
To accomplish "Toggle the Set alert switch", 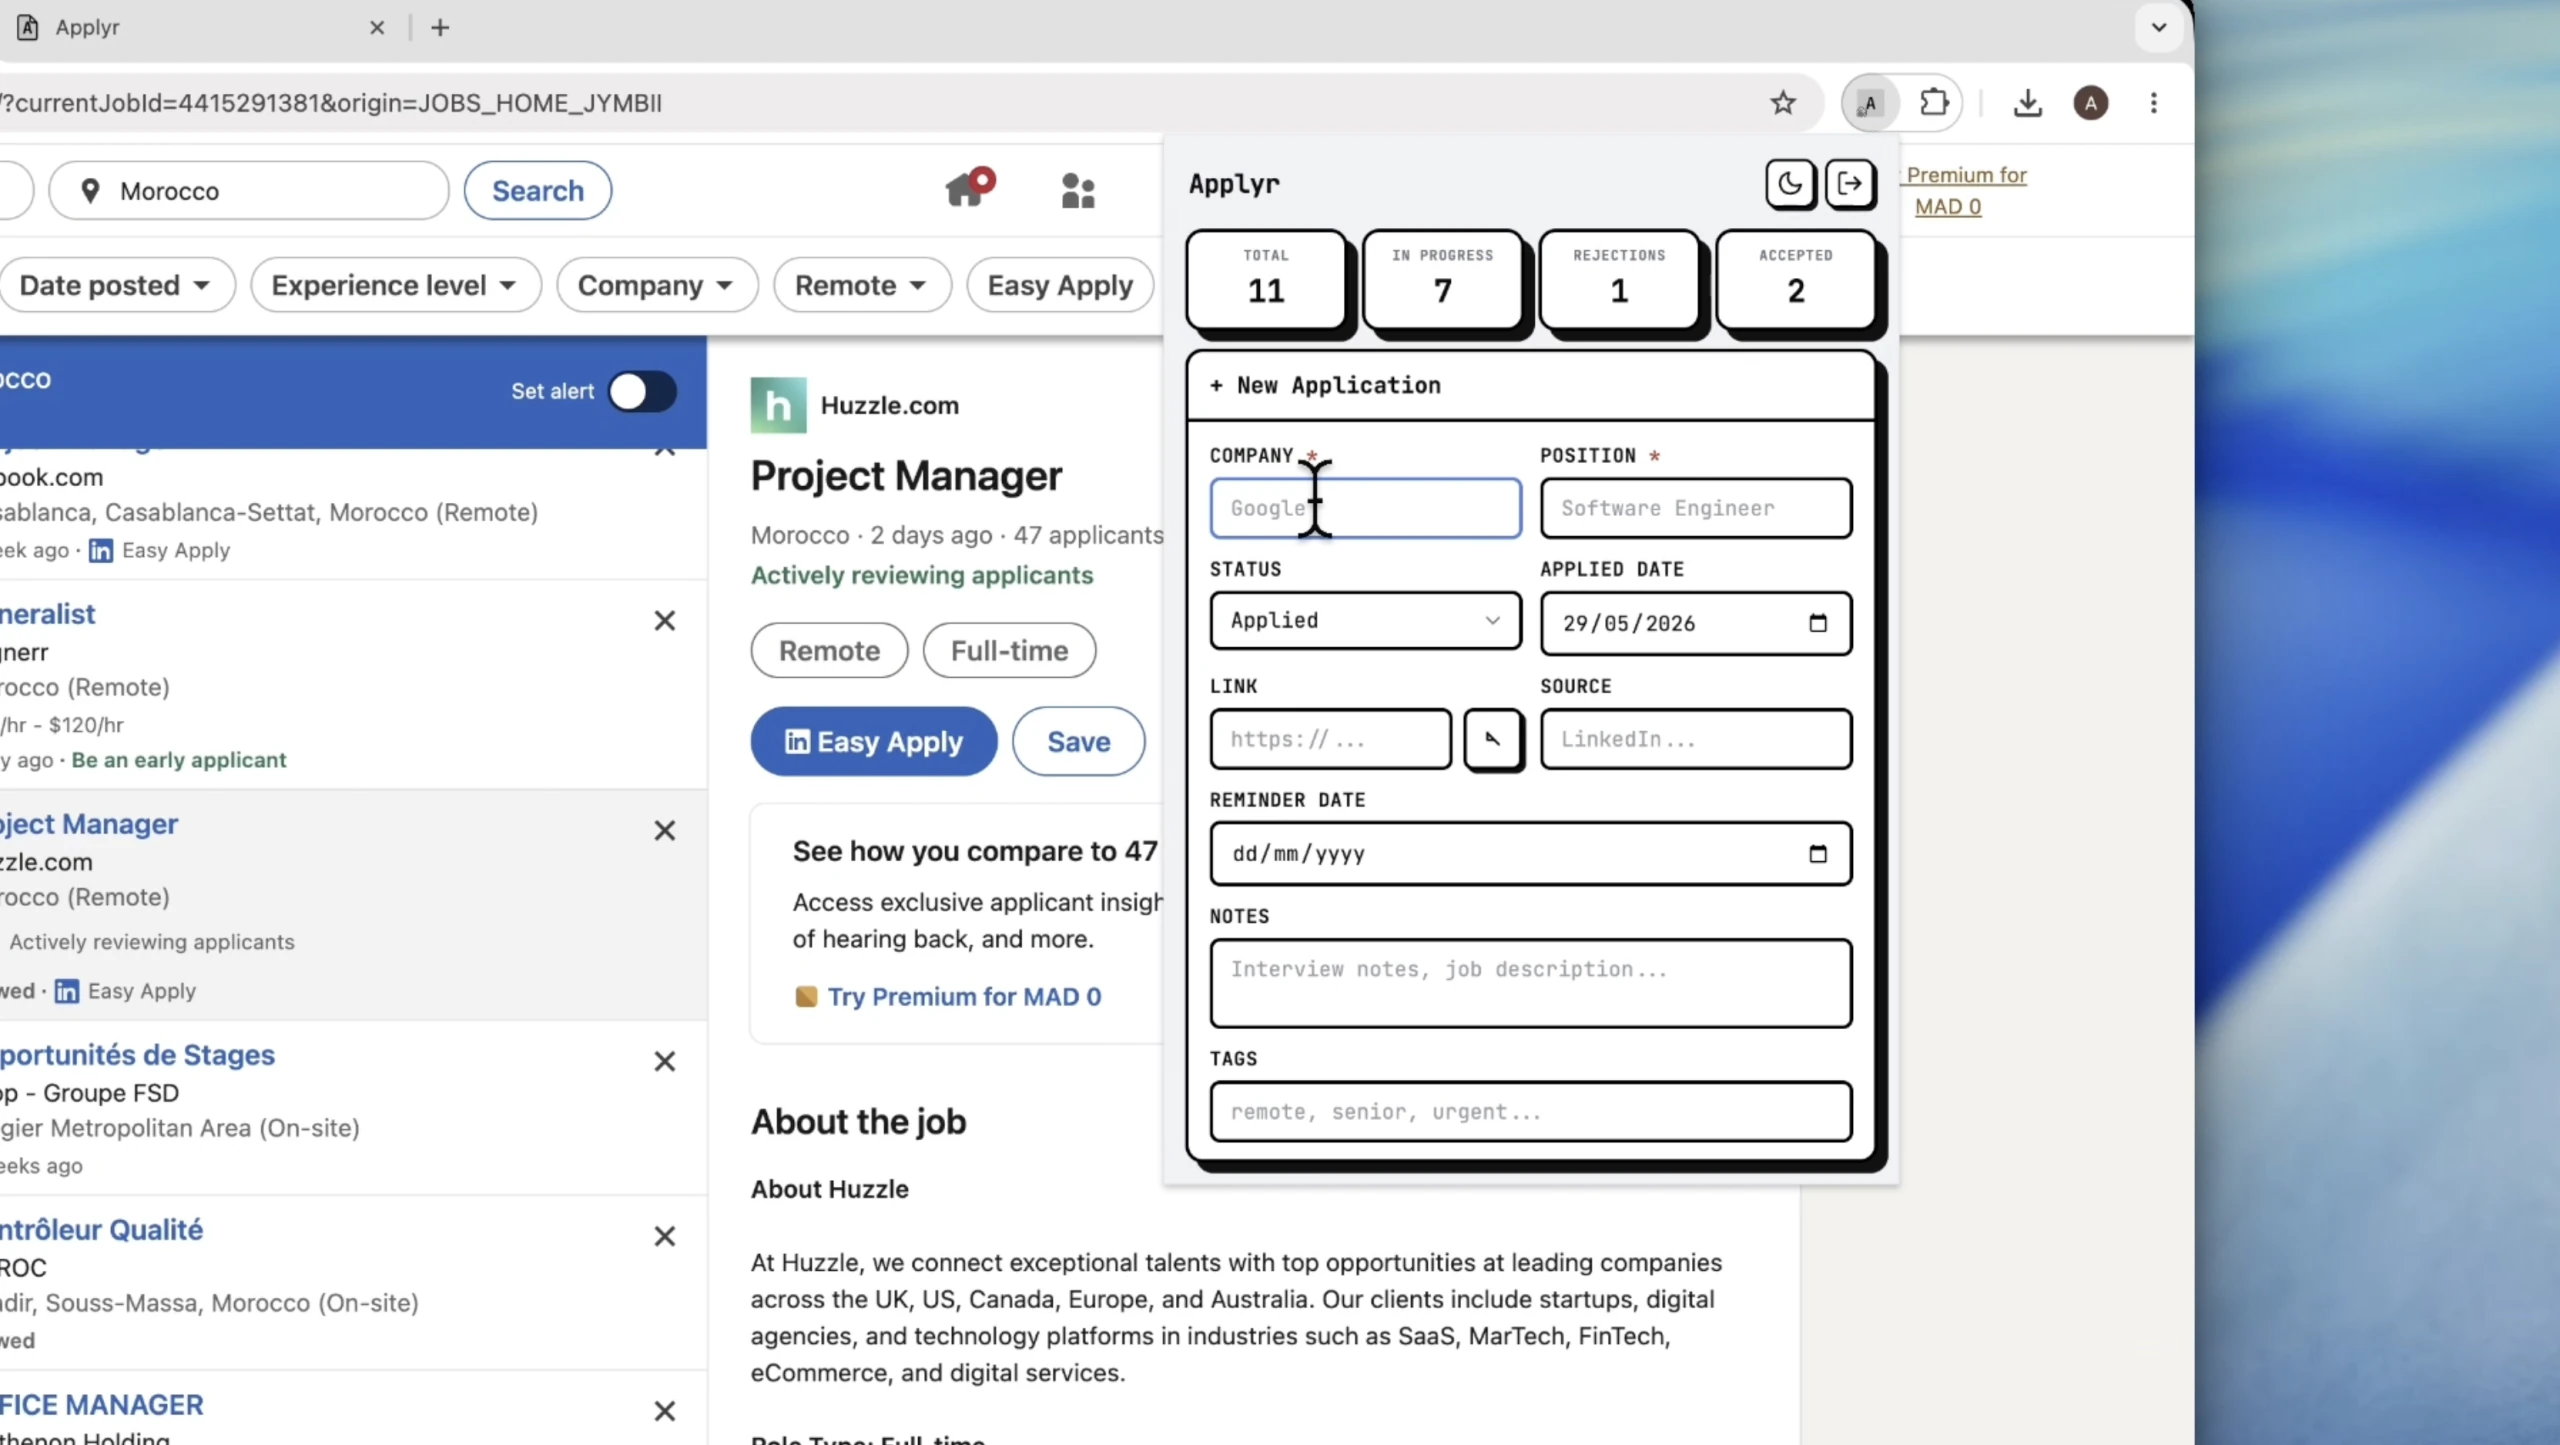I will [x=642, y=391].
